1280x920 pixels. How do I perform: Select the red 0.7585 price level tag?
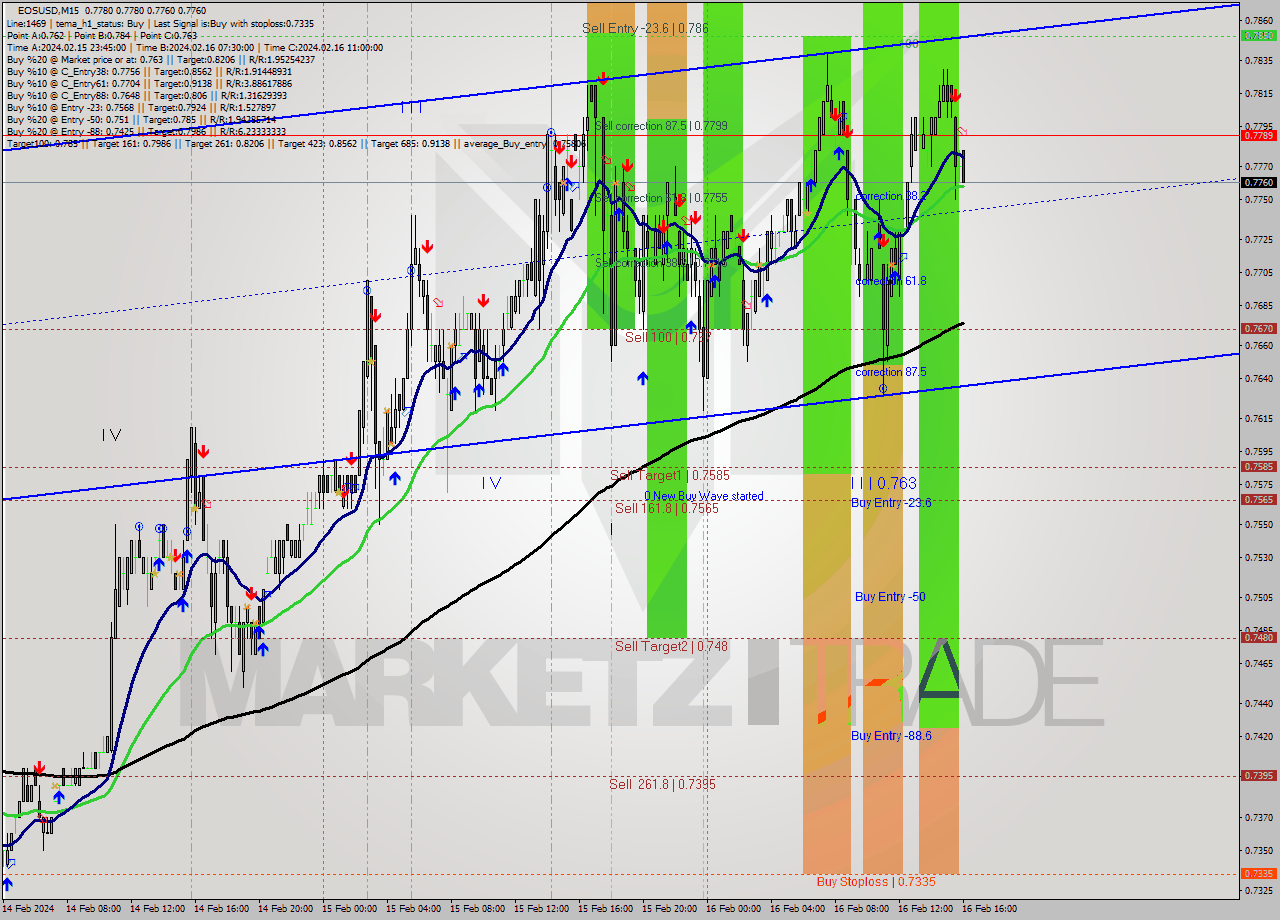coord(1258,467)
